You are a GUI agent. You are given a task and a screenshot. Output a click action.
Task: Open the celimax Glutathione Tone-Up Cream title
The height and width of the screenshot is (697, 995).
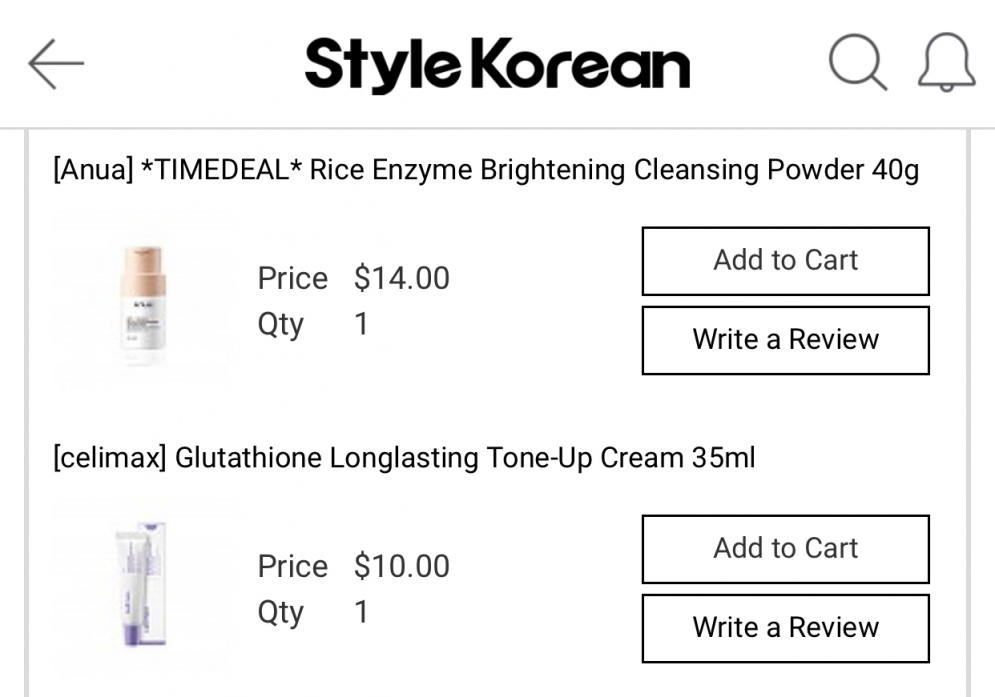pyautogui.click(x=404, y=458)
